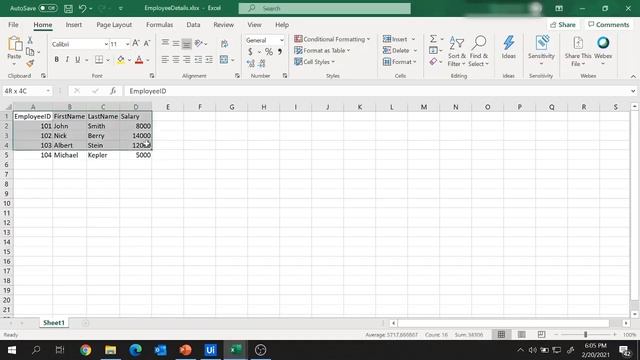Screen dimensions: 640x360
Task: Enable Wrap Text
Action: (x=224, y=43)
